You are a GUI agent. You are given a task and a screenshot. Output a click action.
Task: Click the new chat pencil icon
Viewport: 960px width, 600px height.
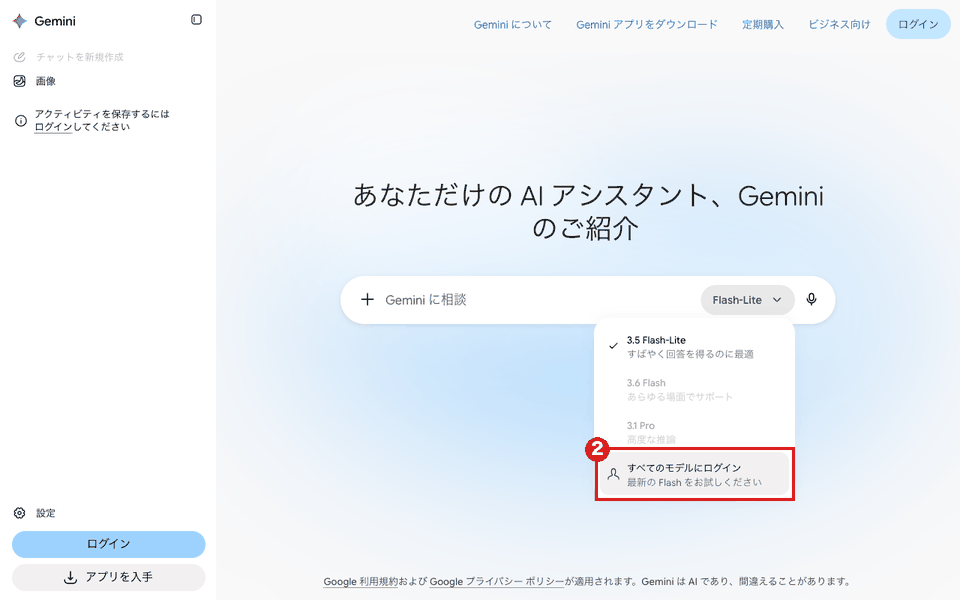pos(20,57)
